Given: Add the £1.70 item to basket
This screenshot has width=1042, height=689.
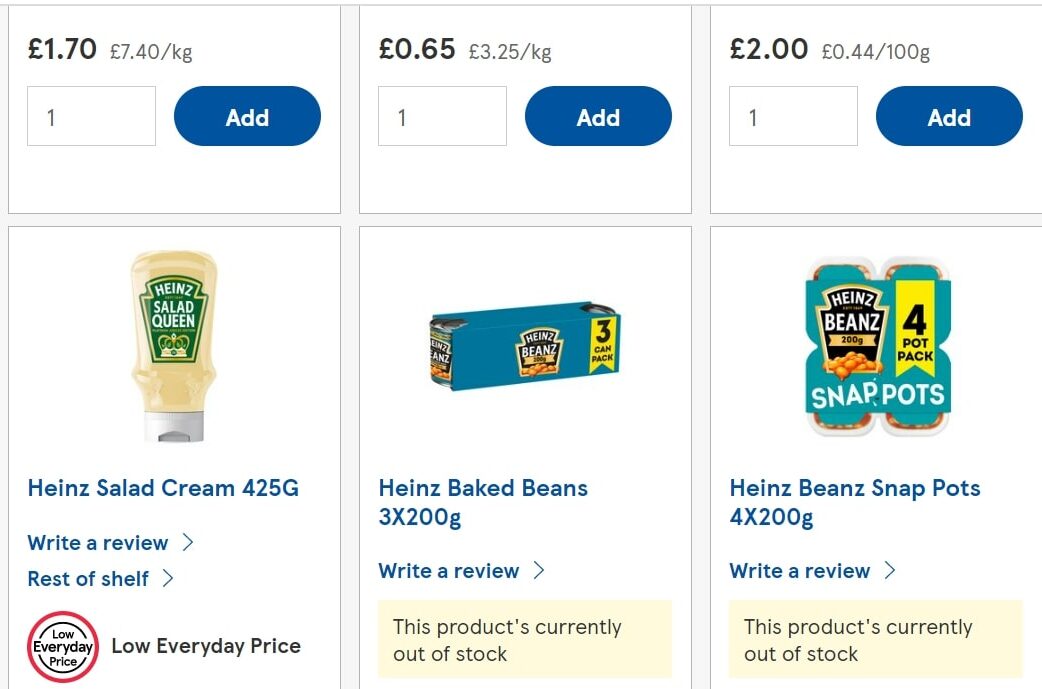Looking at the screenshot, I should click(247, 117).
